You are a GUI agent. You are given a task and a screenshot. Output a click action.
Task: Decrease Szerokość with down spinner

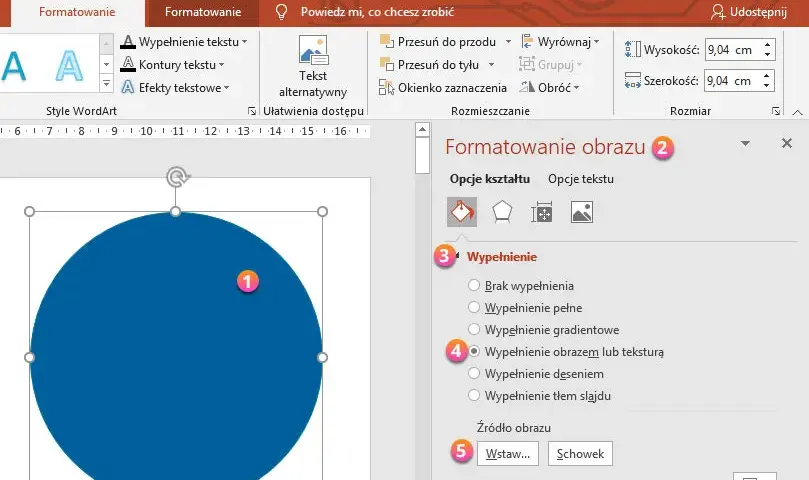tap(768, 86)
